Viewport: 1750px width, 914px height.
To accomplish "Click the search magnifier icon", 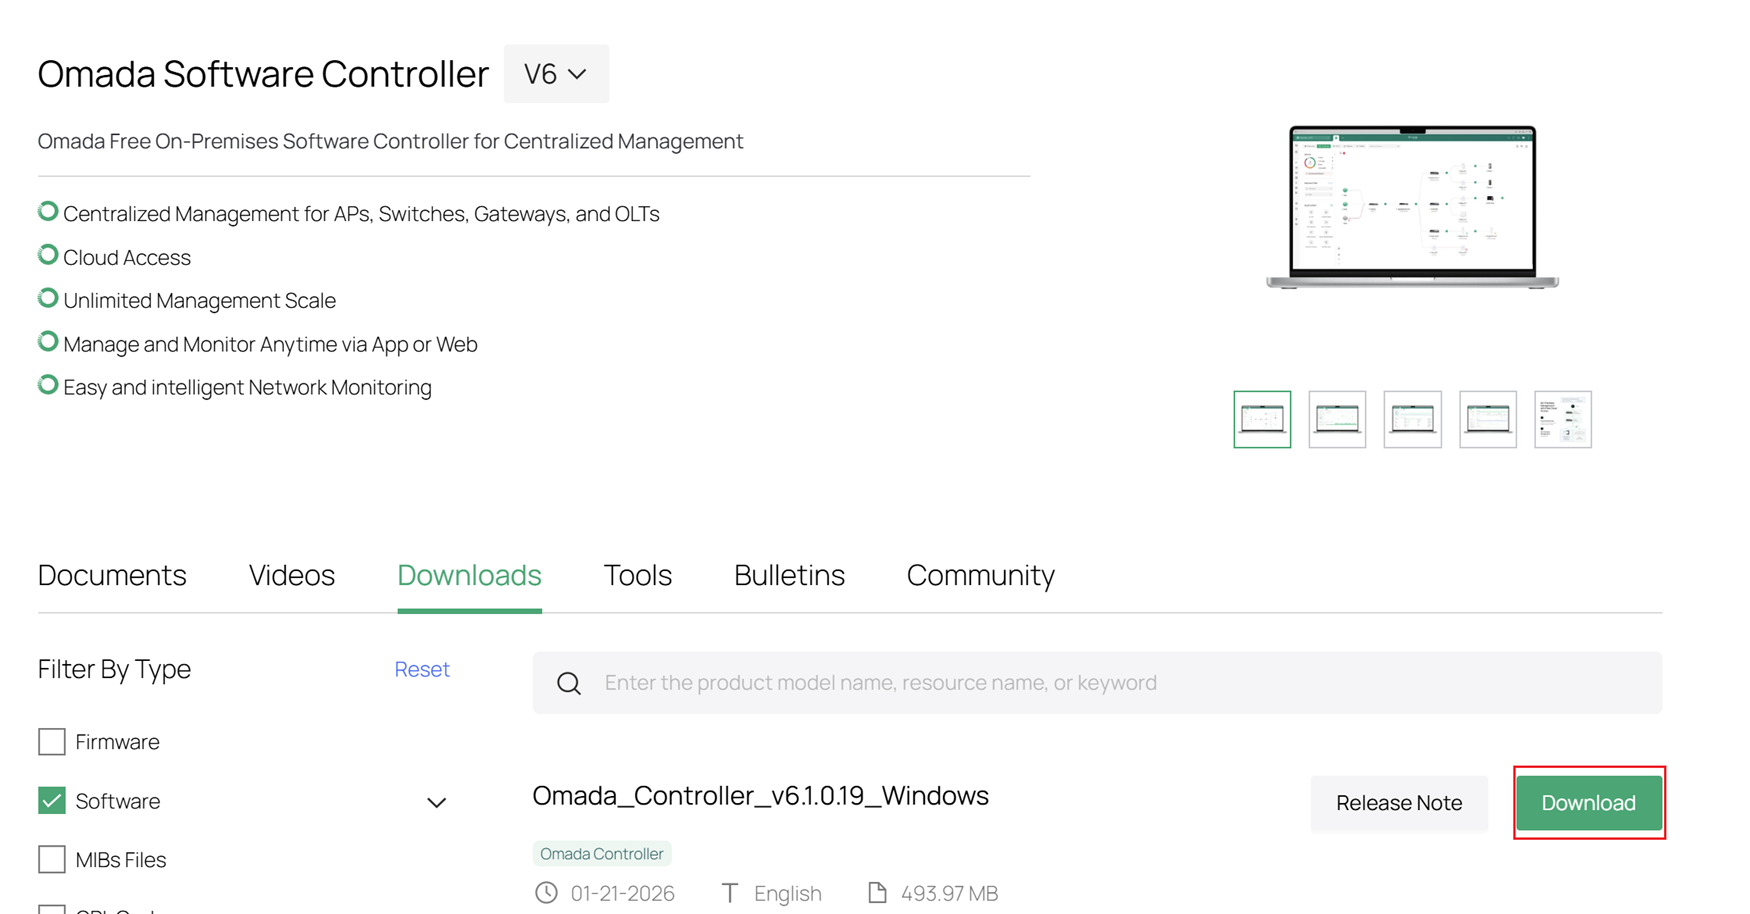I will coord(569,683).
